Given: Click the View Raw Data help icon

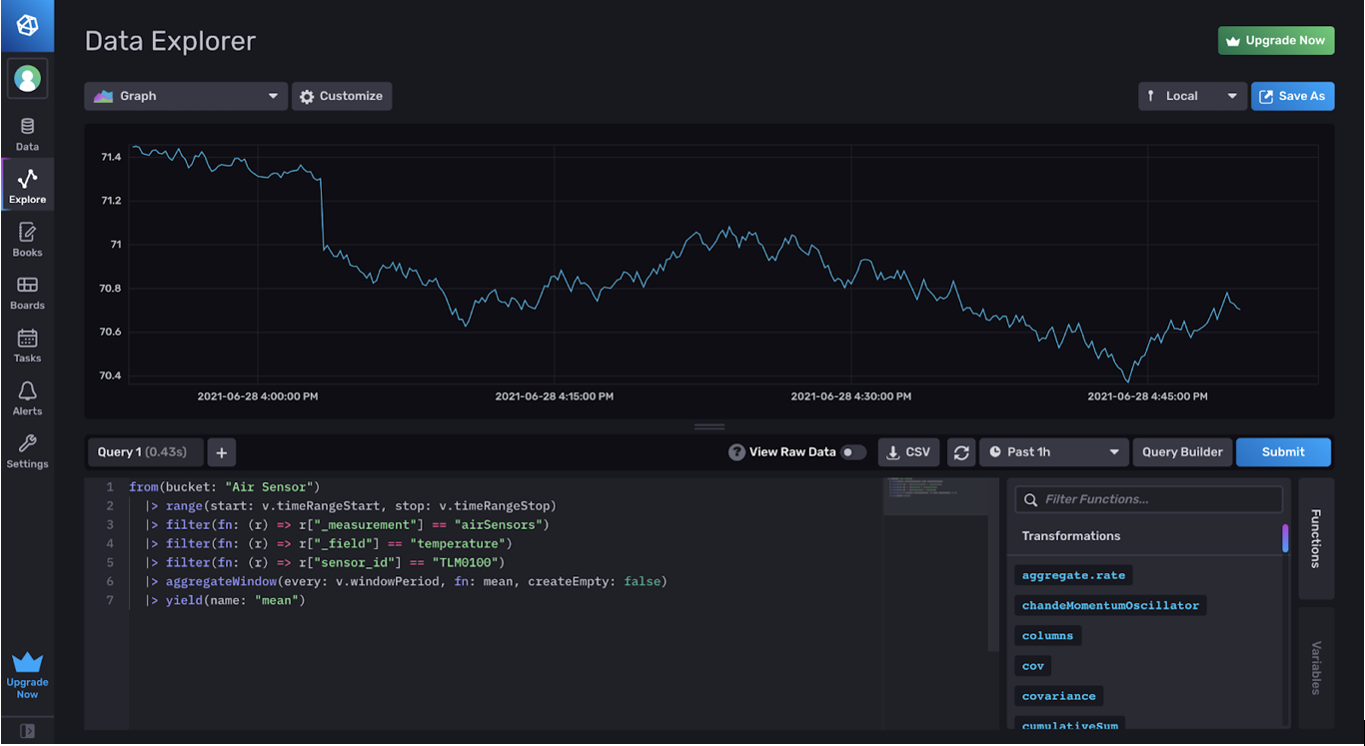Looking at the screenshot, I should [736, 452].
